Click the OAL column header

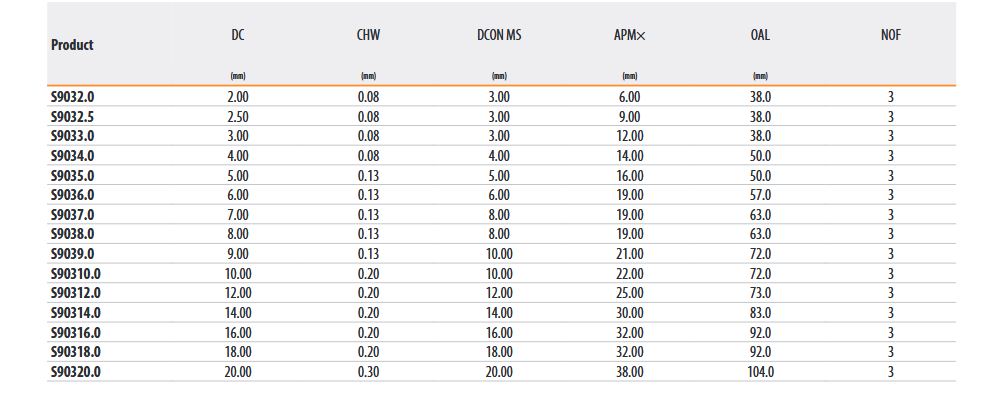point(760,36)
